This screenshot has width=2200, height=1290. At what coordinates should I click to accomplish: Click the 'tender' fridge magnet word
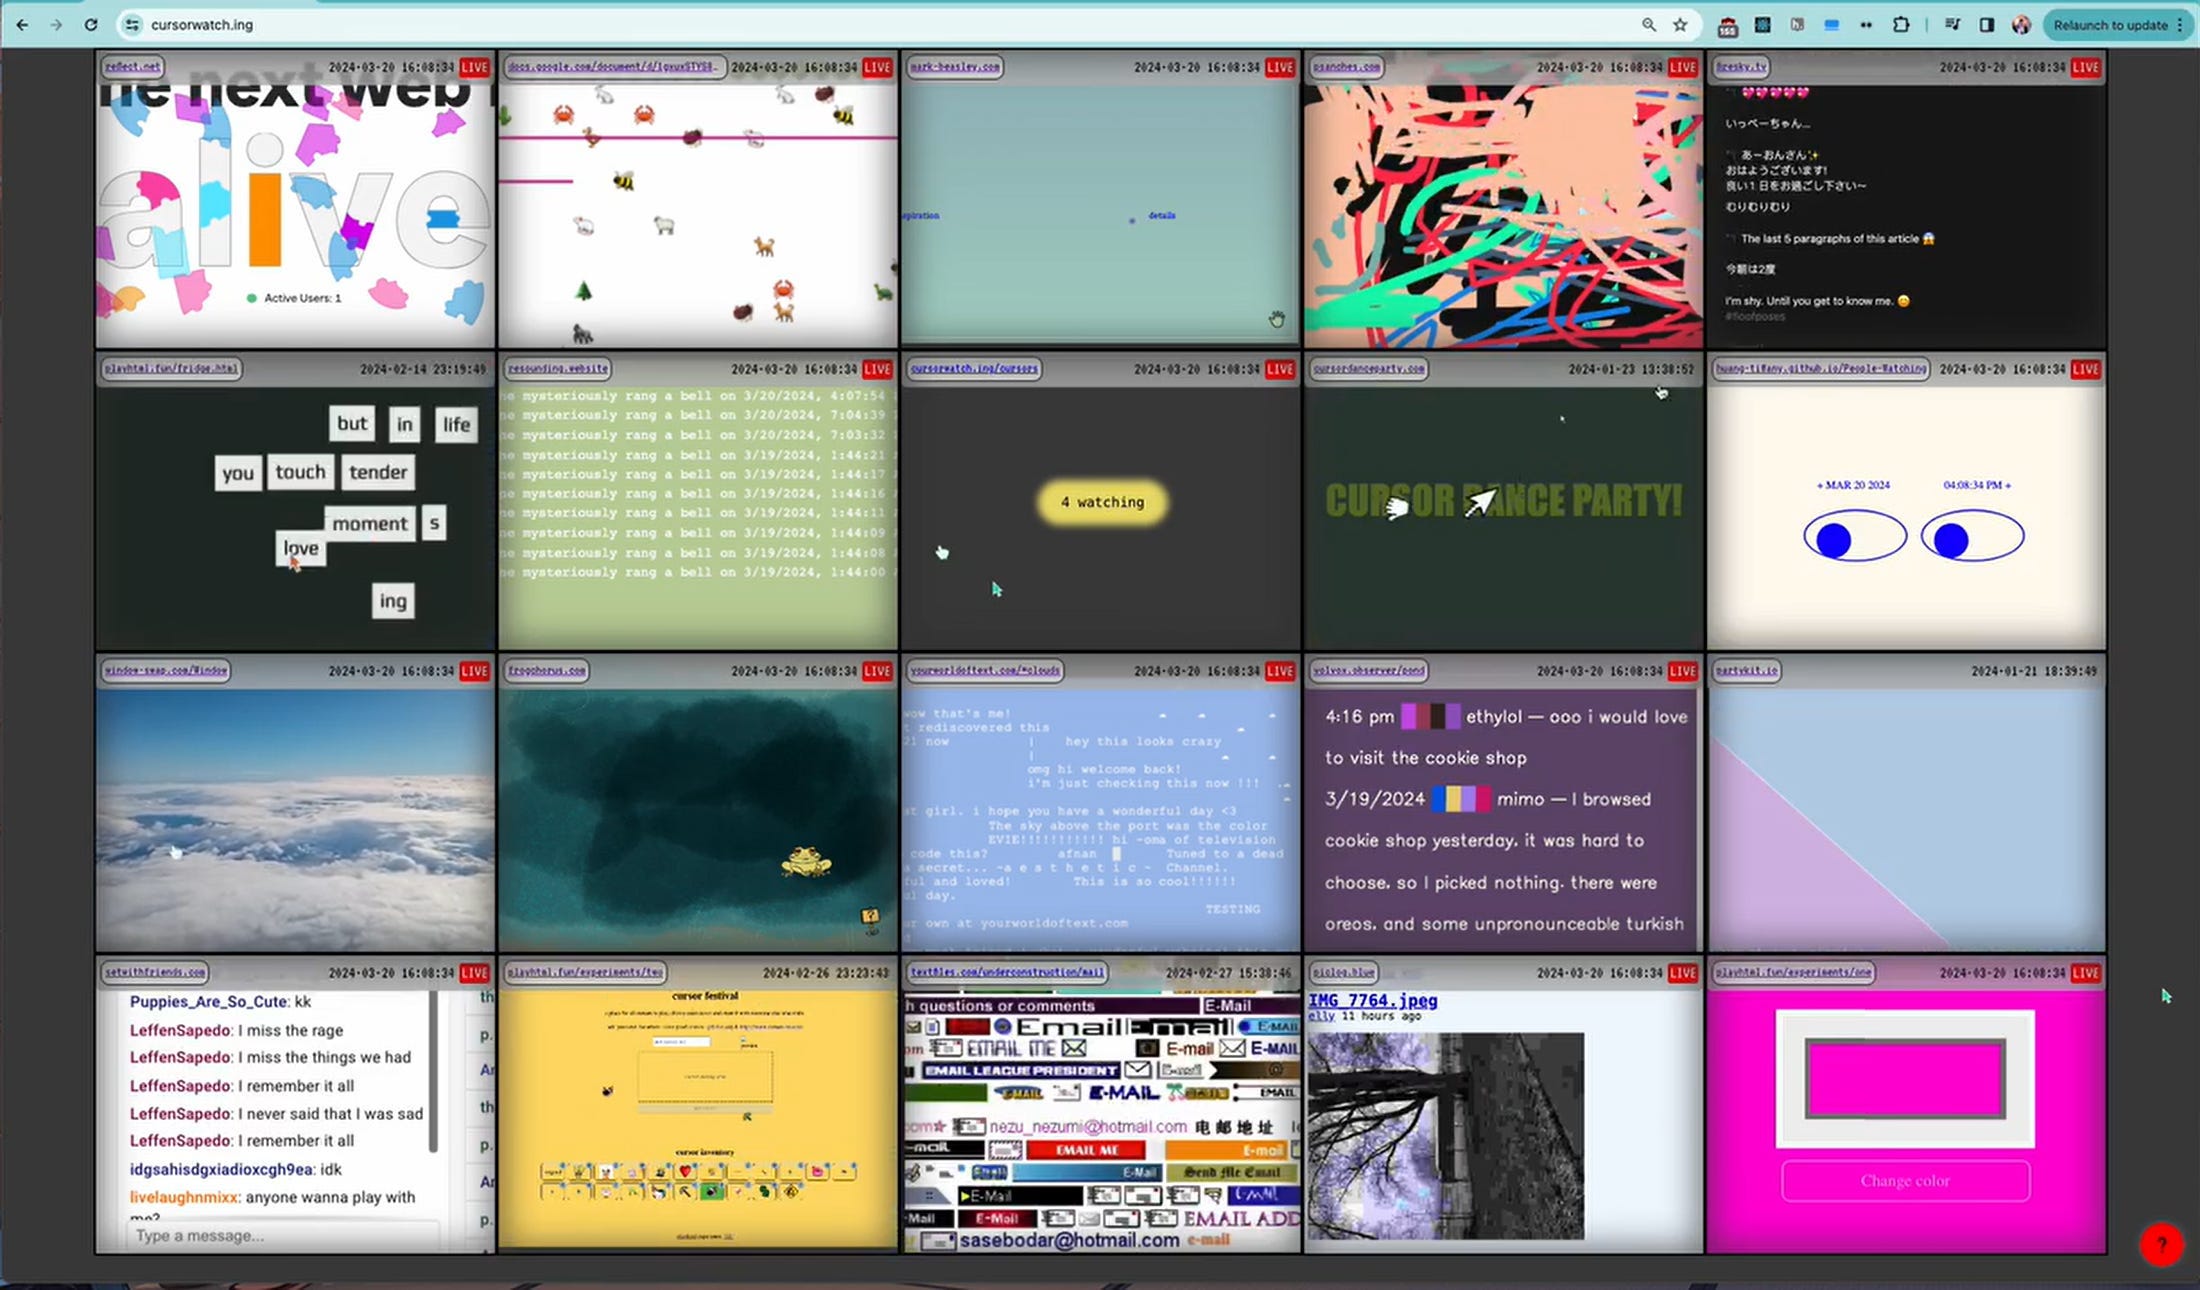tap(378, 472)
